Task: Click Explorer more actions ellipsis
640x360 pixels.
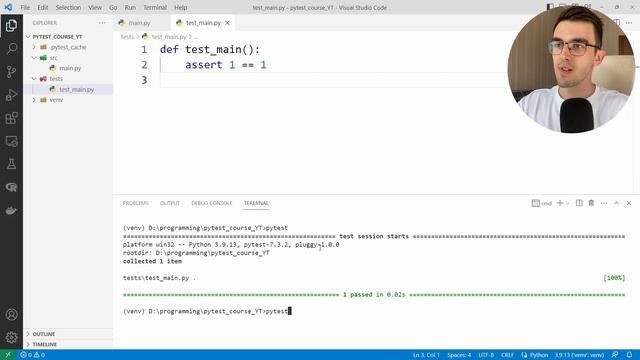Action: [102, 23]
